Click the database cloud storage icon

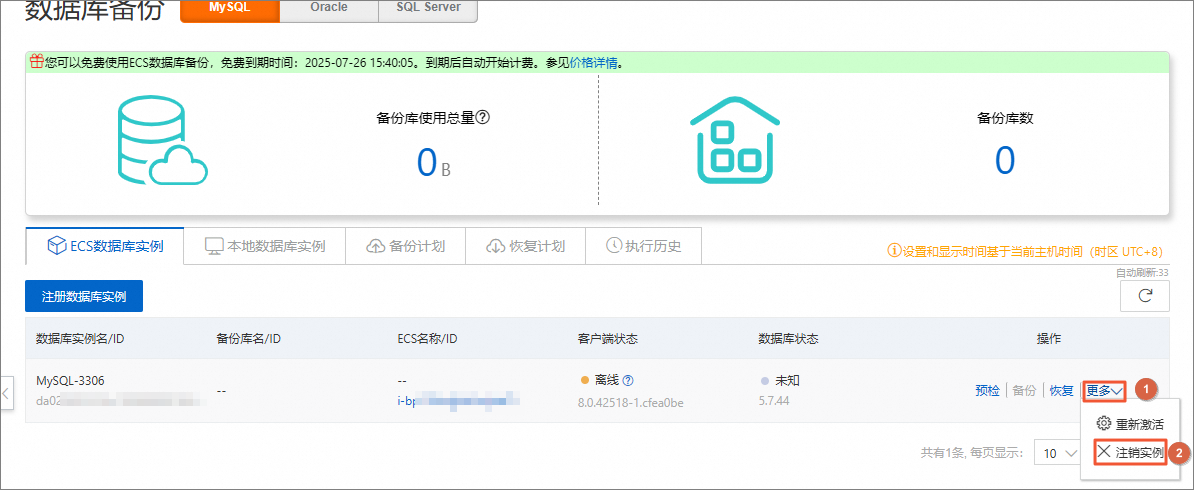[163, 140]
